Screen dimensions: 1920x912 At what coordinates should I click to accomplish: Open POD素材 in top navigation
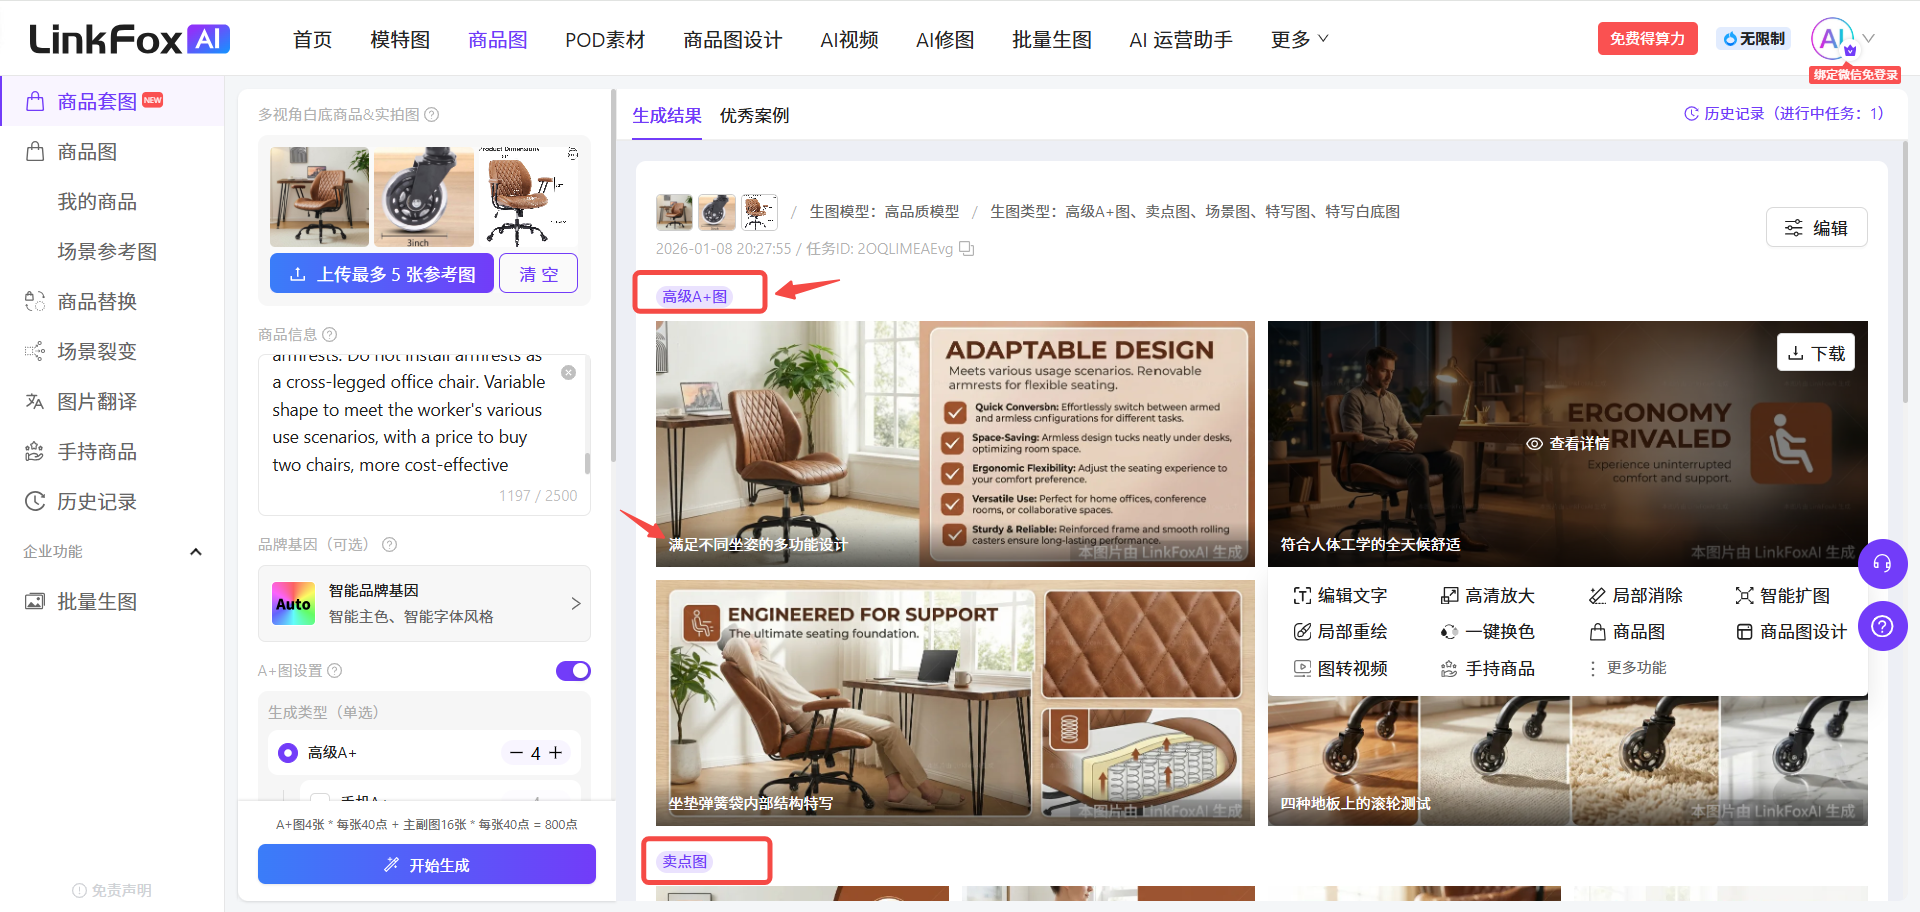605,39
